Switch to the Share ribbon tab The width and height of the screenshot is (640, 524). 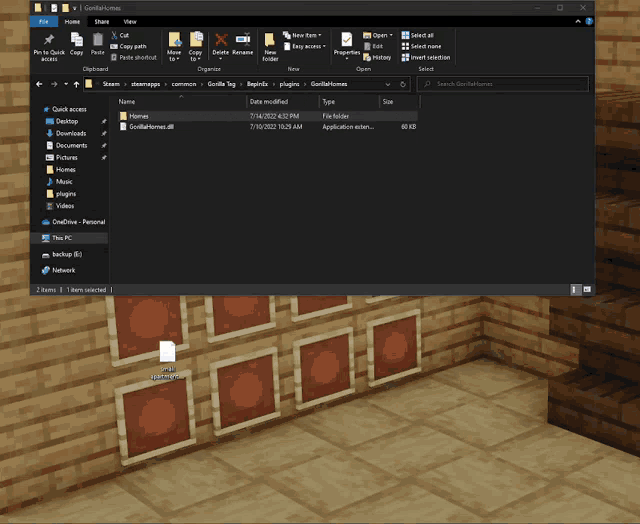[102, 22]
